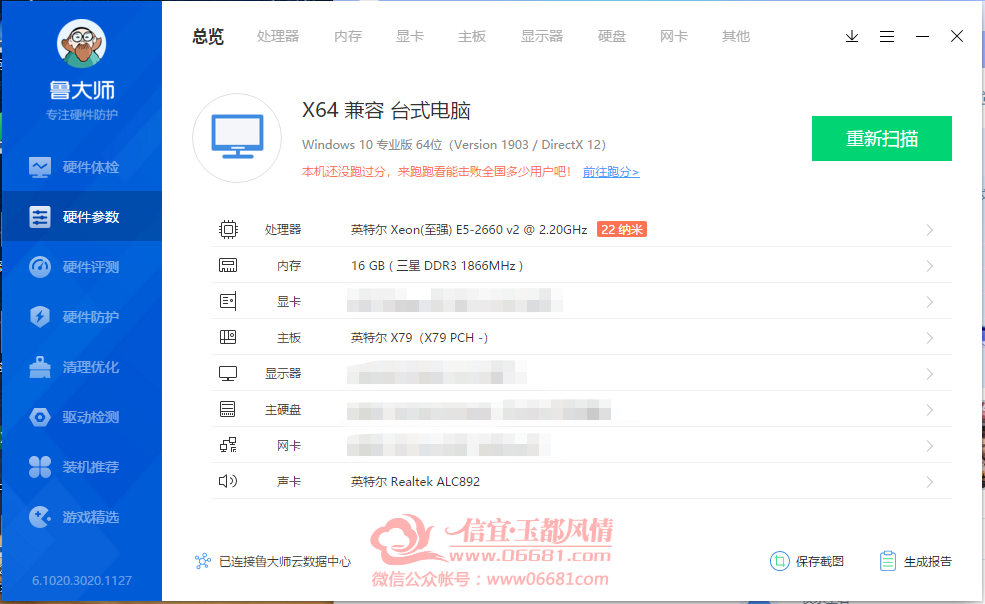Open 硬件防护 in the sidebar
Image resolution: width=985 pixels, height=604 pixels.
82,317
